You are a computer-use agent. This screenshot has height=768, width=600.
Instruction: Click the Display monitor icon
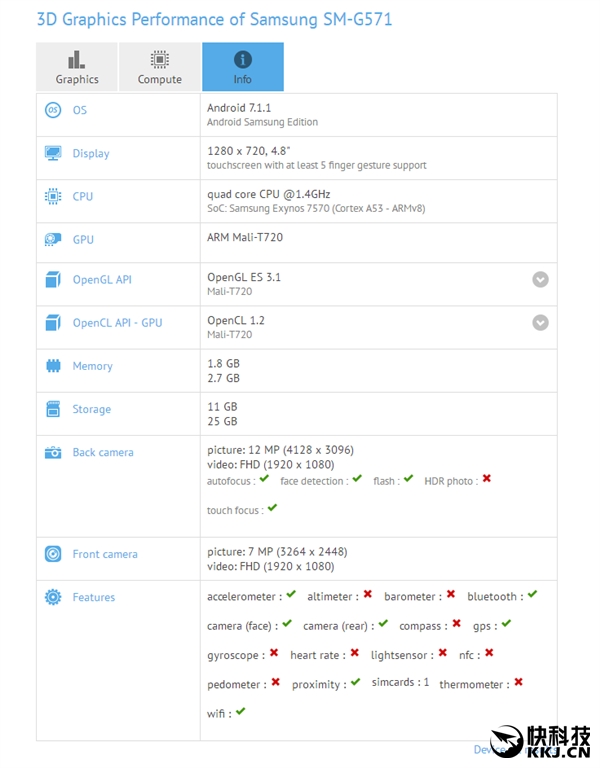click(53, 153)
